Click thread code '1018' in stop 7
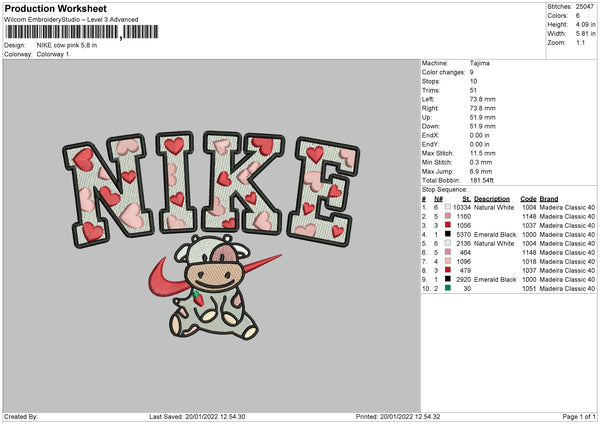The image size is (600, 424). pyautogui.click(x=529, y=261)
